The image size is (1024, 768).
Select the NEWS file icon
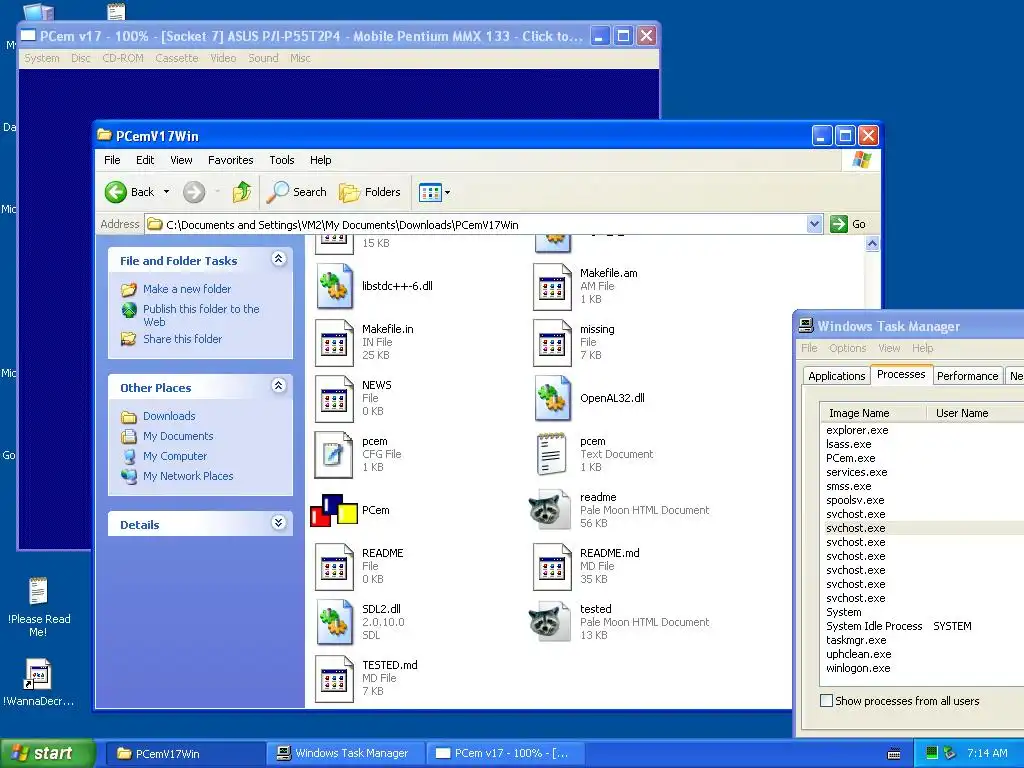coord(334,398)
